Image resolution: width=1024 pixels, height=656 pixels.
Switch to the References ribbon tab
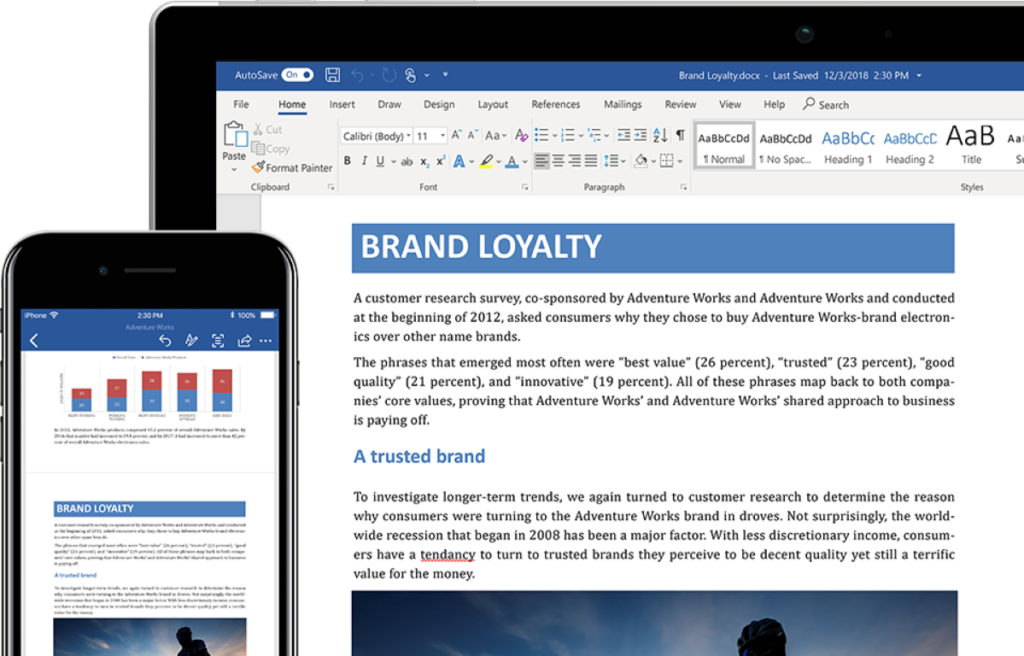(x=556, y=104)
